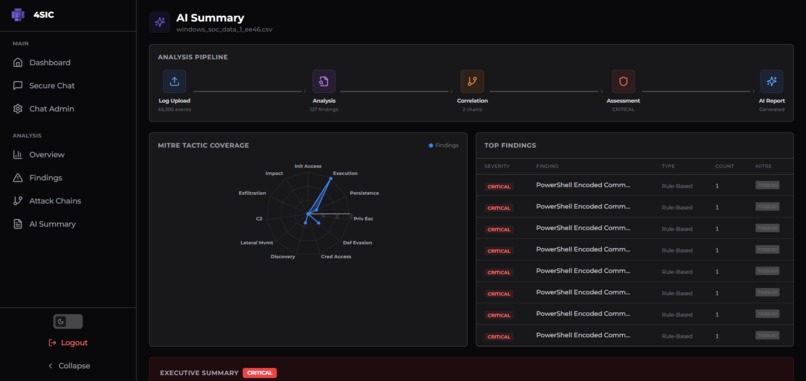Sort table by MITRE column
The width and height of the screenshot is (806, 381).
[x=764, y=167]
